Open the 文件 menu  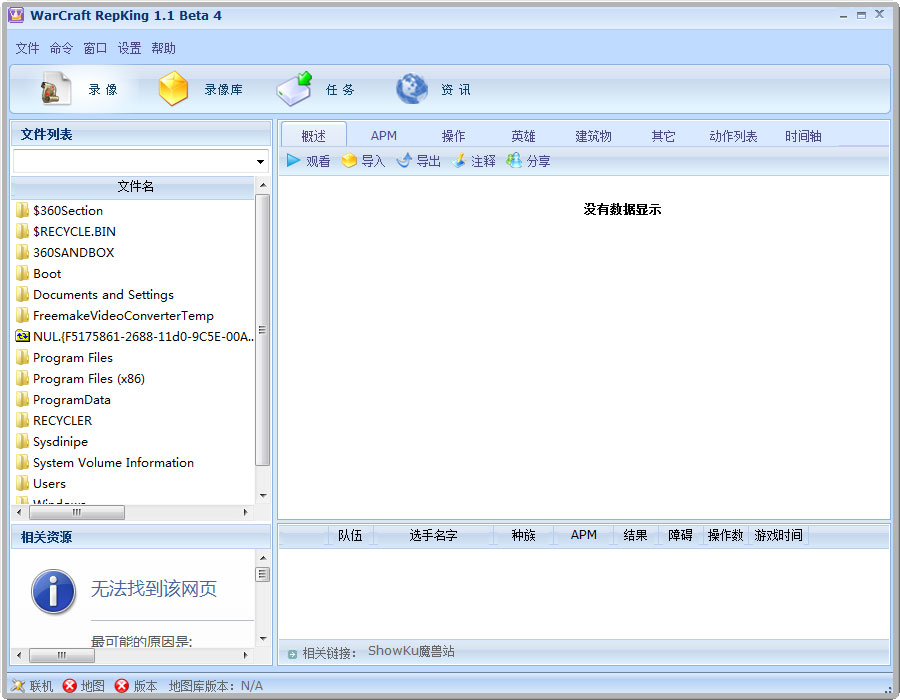click(x=27, y=48)
